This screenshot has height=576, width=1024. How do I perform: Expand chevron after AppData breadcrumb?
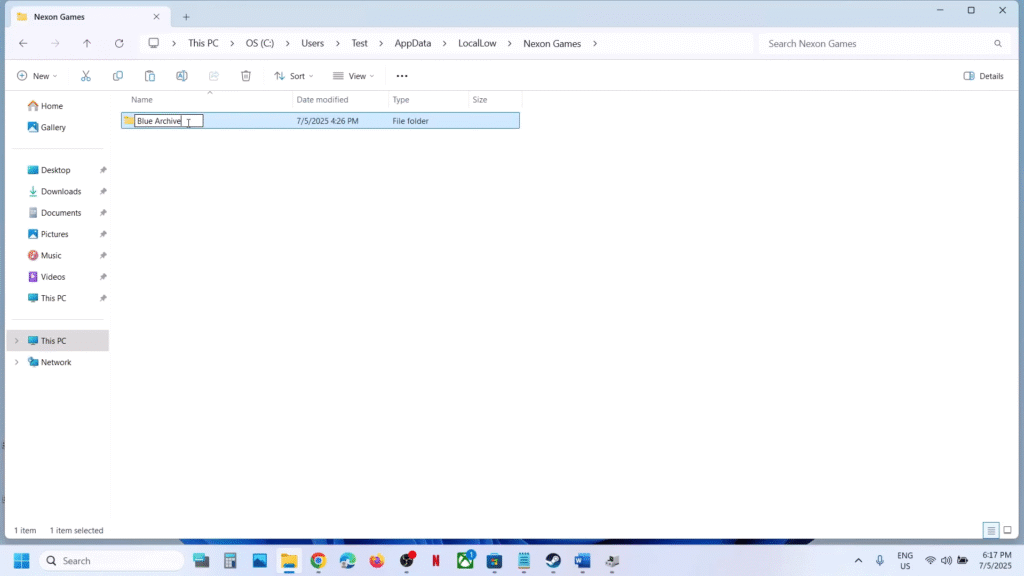tap(445, 43)
